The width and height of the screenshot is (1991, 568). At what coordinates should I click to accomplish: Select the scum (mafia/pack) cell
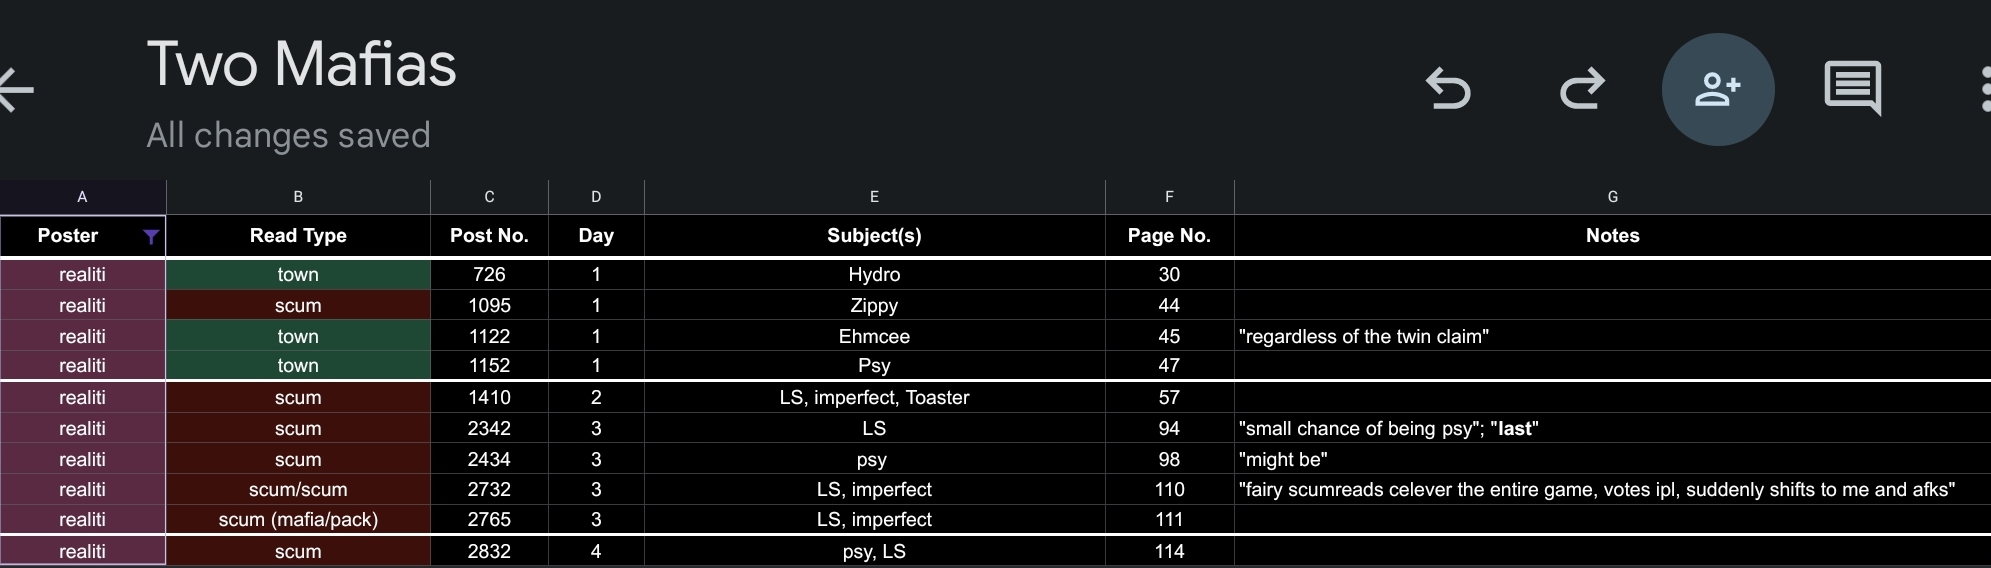(298, 520)
